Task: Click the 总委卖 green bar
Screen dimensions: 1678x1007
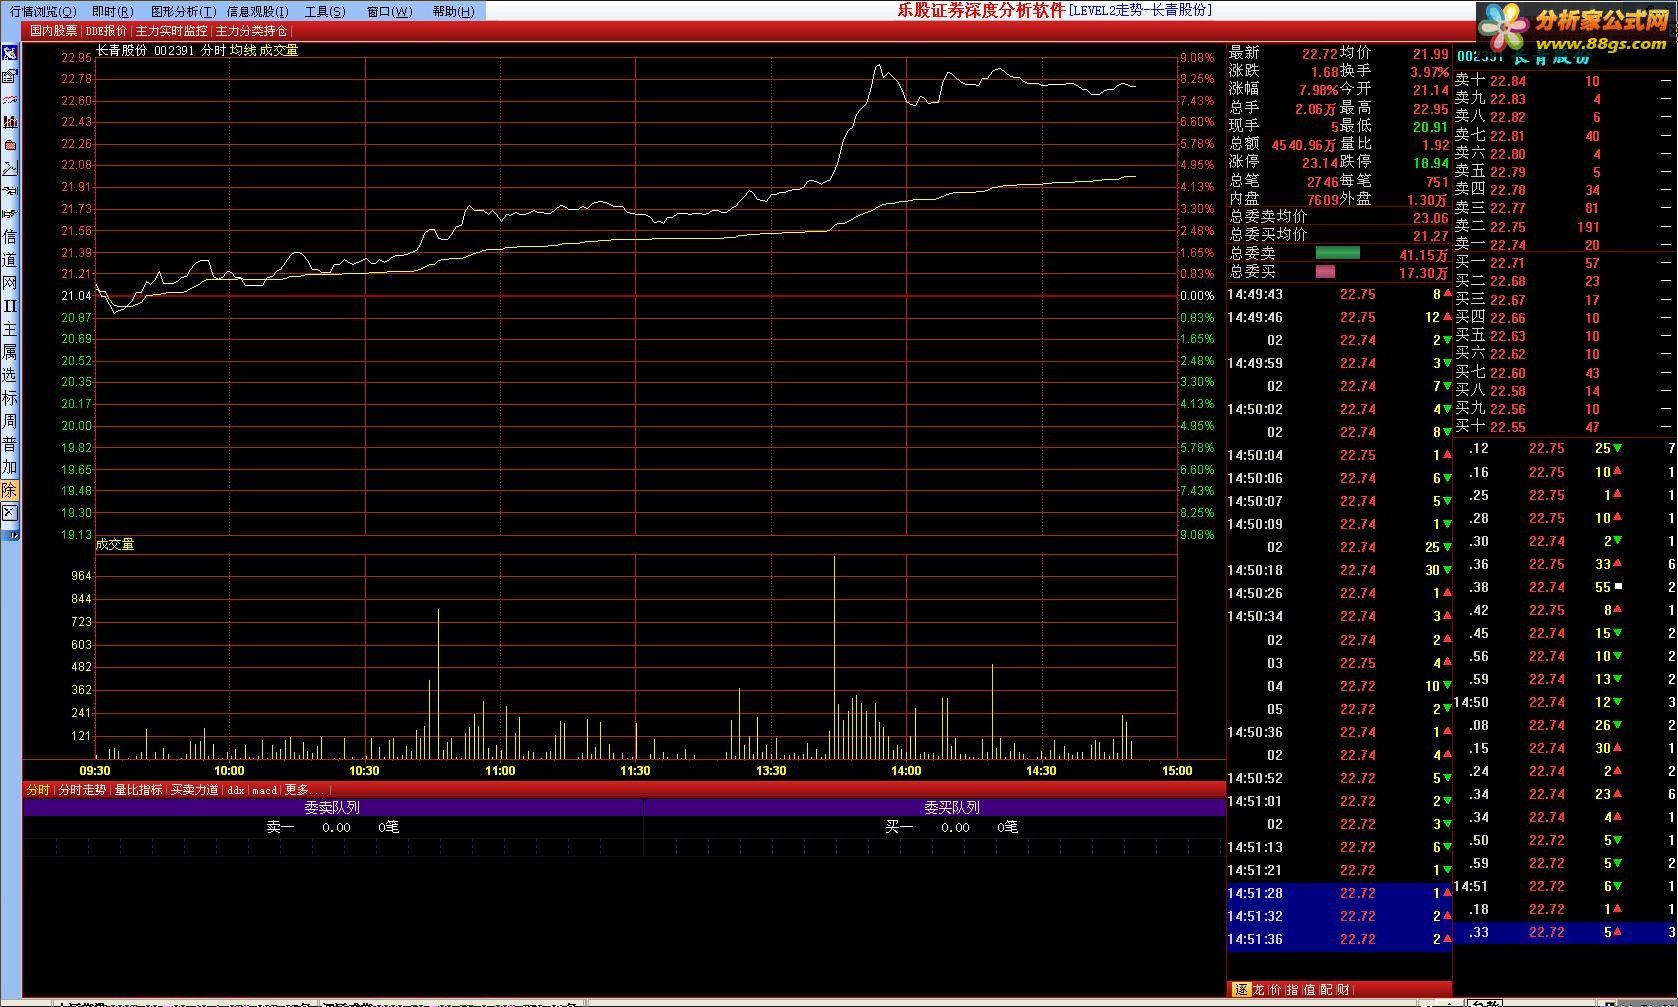Action: coord(1337,253)
